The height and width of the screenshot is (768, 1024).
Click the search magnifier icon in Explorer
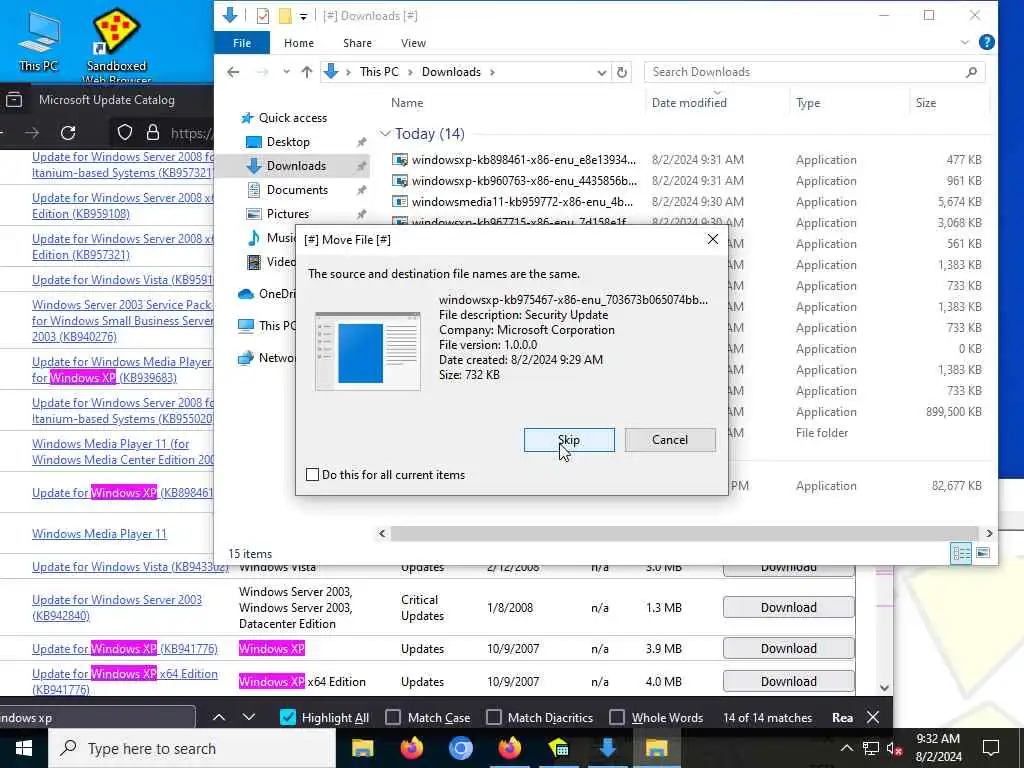(x=971, y=72)
